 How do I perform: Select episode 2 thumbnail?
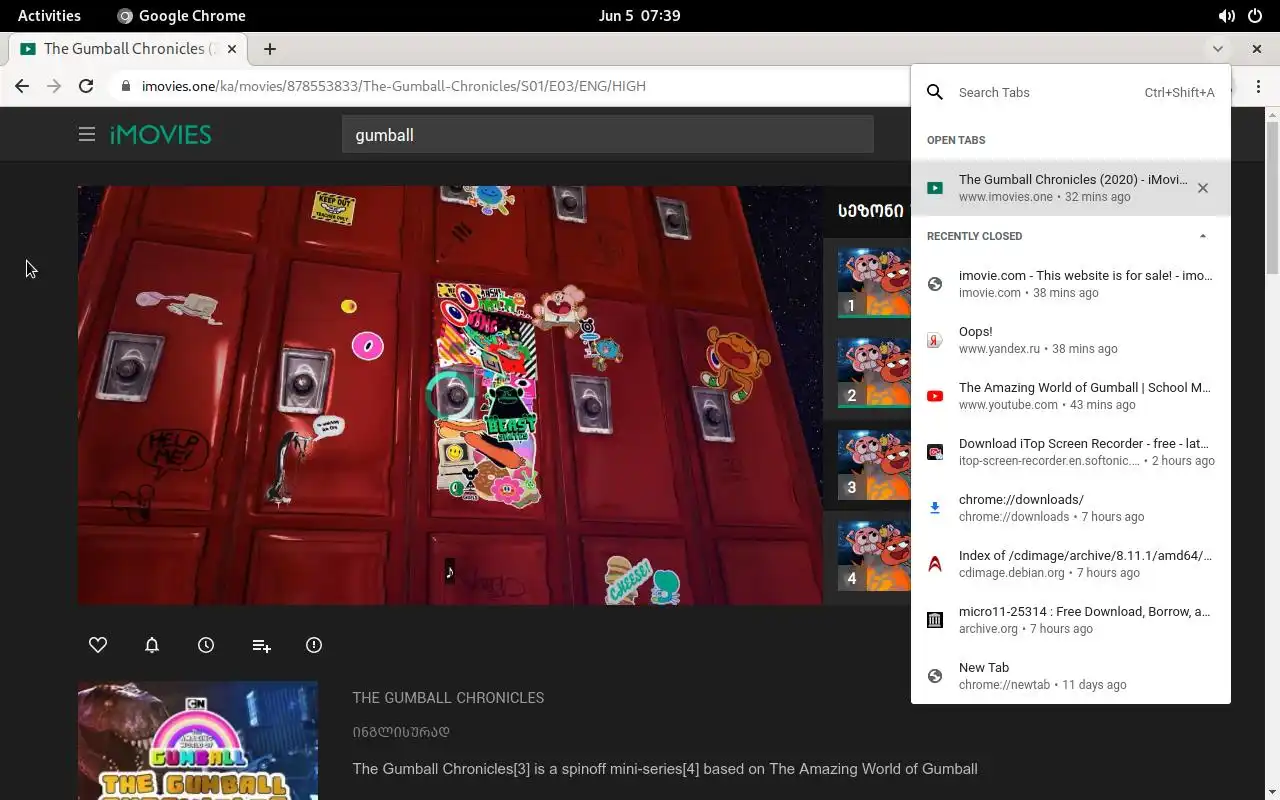tap(874, 373)
